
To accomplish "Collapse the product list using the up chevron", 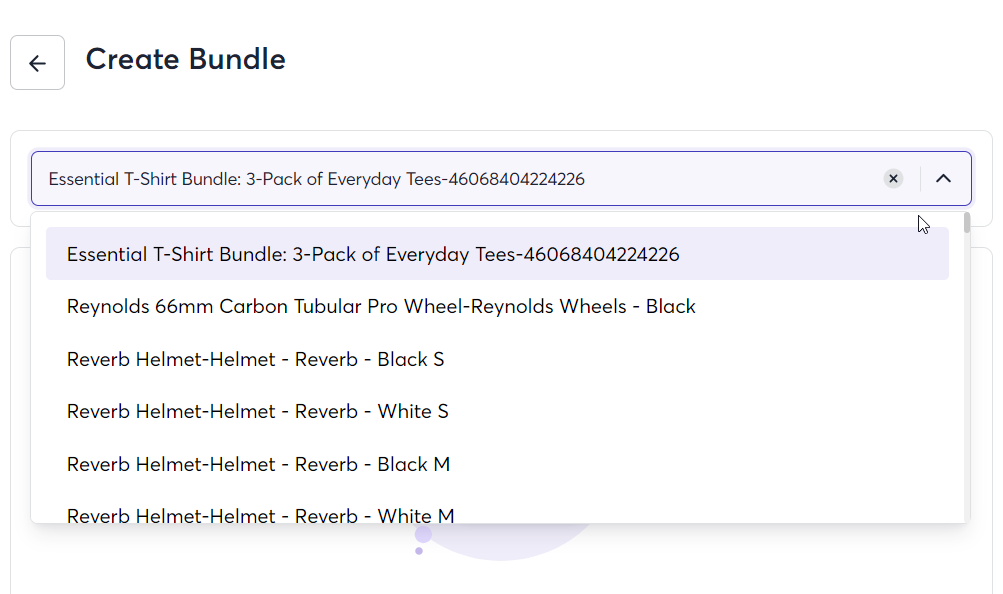I will tap(944, 178).
